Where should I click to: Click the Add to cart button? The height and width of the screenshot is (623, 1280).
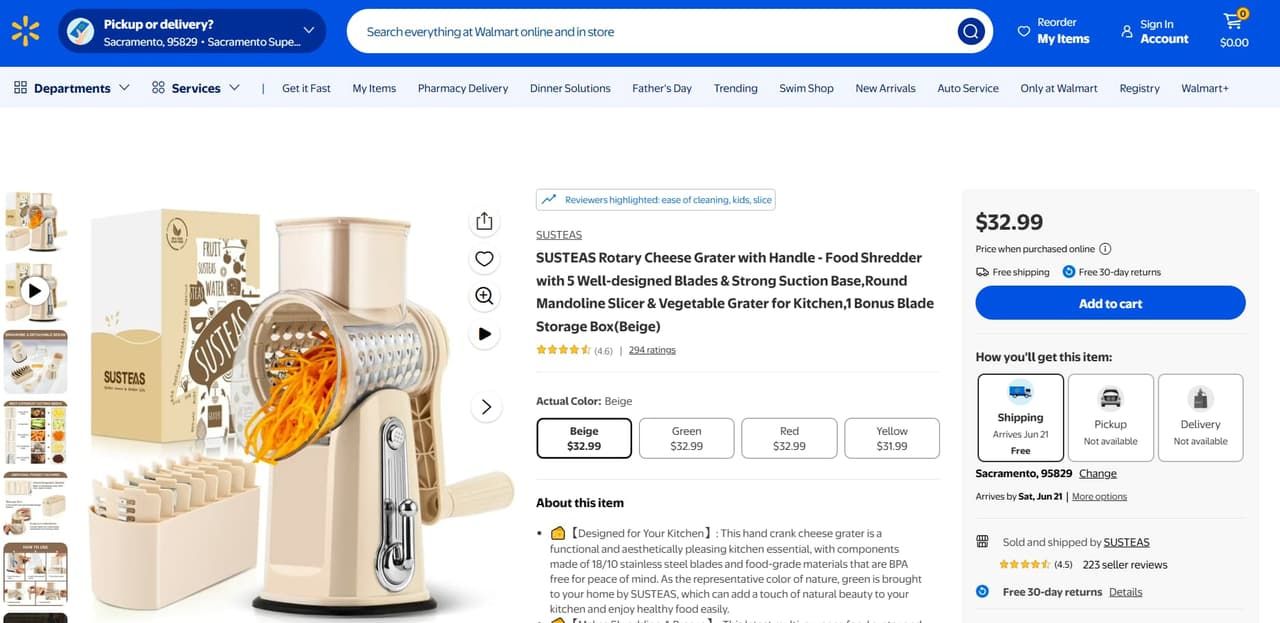(x=1110, y=303)
